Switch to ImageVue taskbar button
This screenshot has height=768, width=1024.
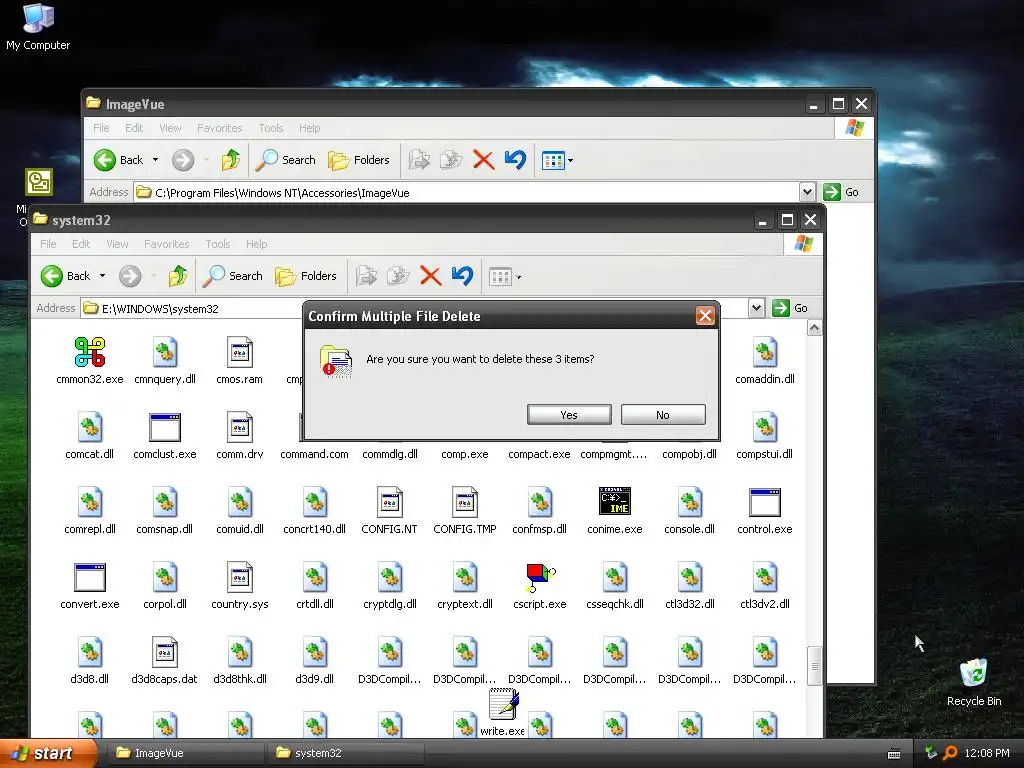(x=184, y=753)
